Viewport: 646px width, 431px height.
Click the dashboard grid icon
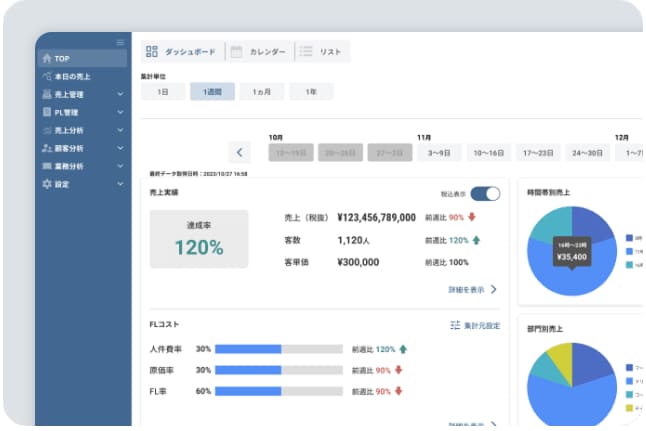(x=152, y=51)
